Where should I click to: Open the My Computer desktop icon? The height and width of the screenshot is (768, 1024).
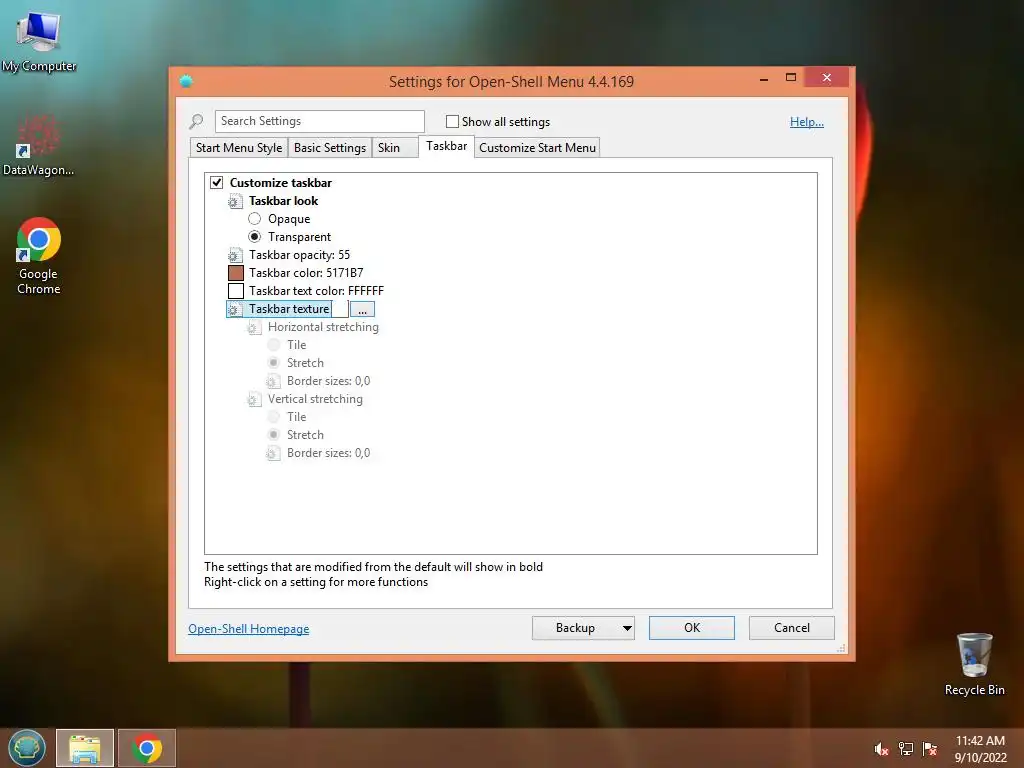pyautogui.click(x=39, y=40)
